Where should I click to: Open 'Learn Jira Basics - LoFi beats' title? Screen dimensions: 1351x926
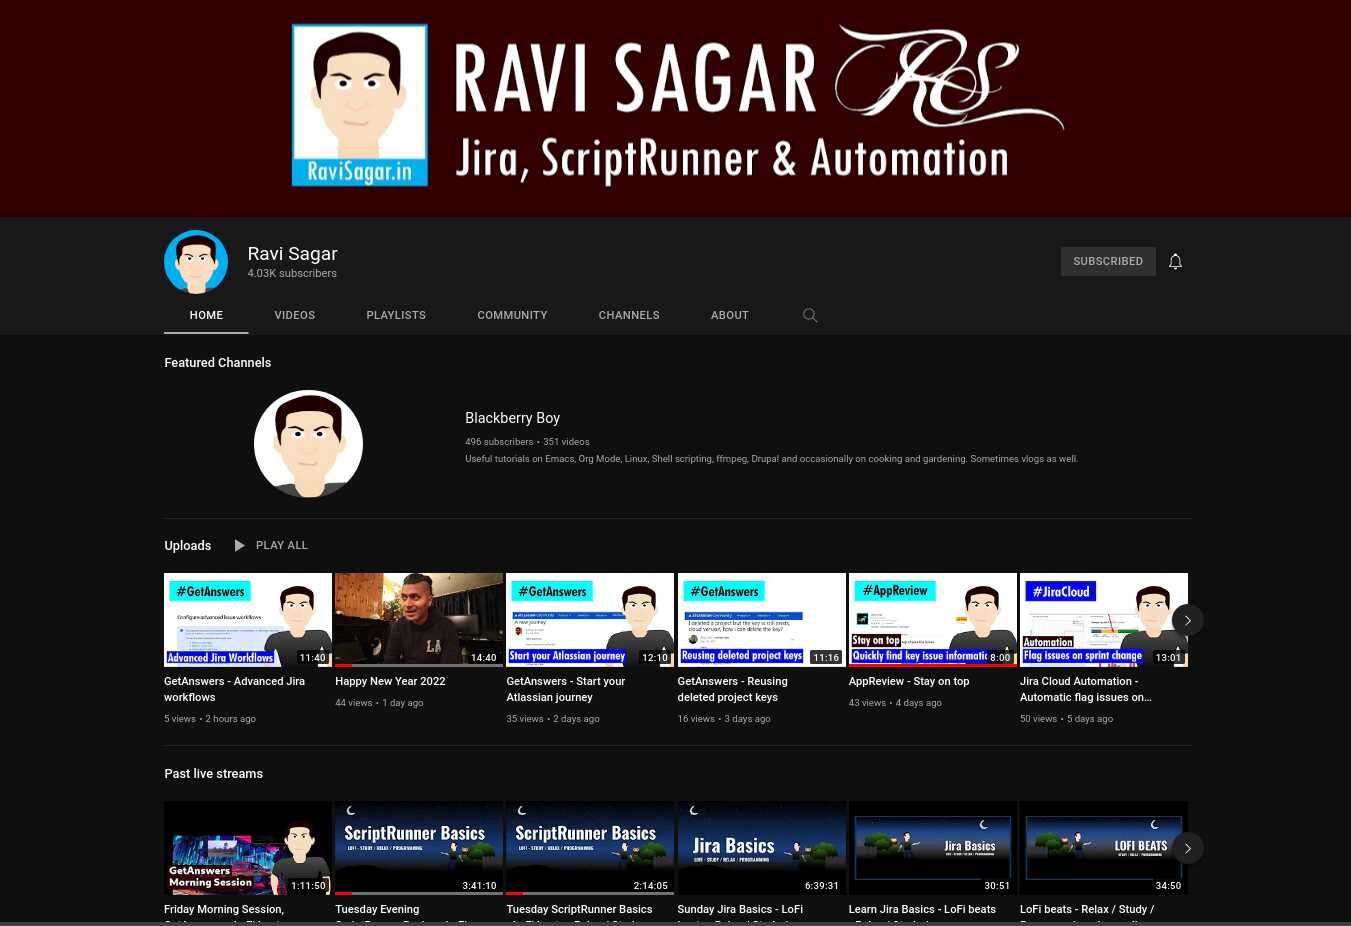coord(922,910)
